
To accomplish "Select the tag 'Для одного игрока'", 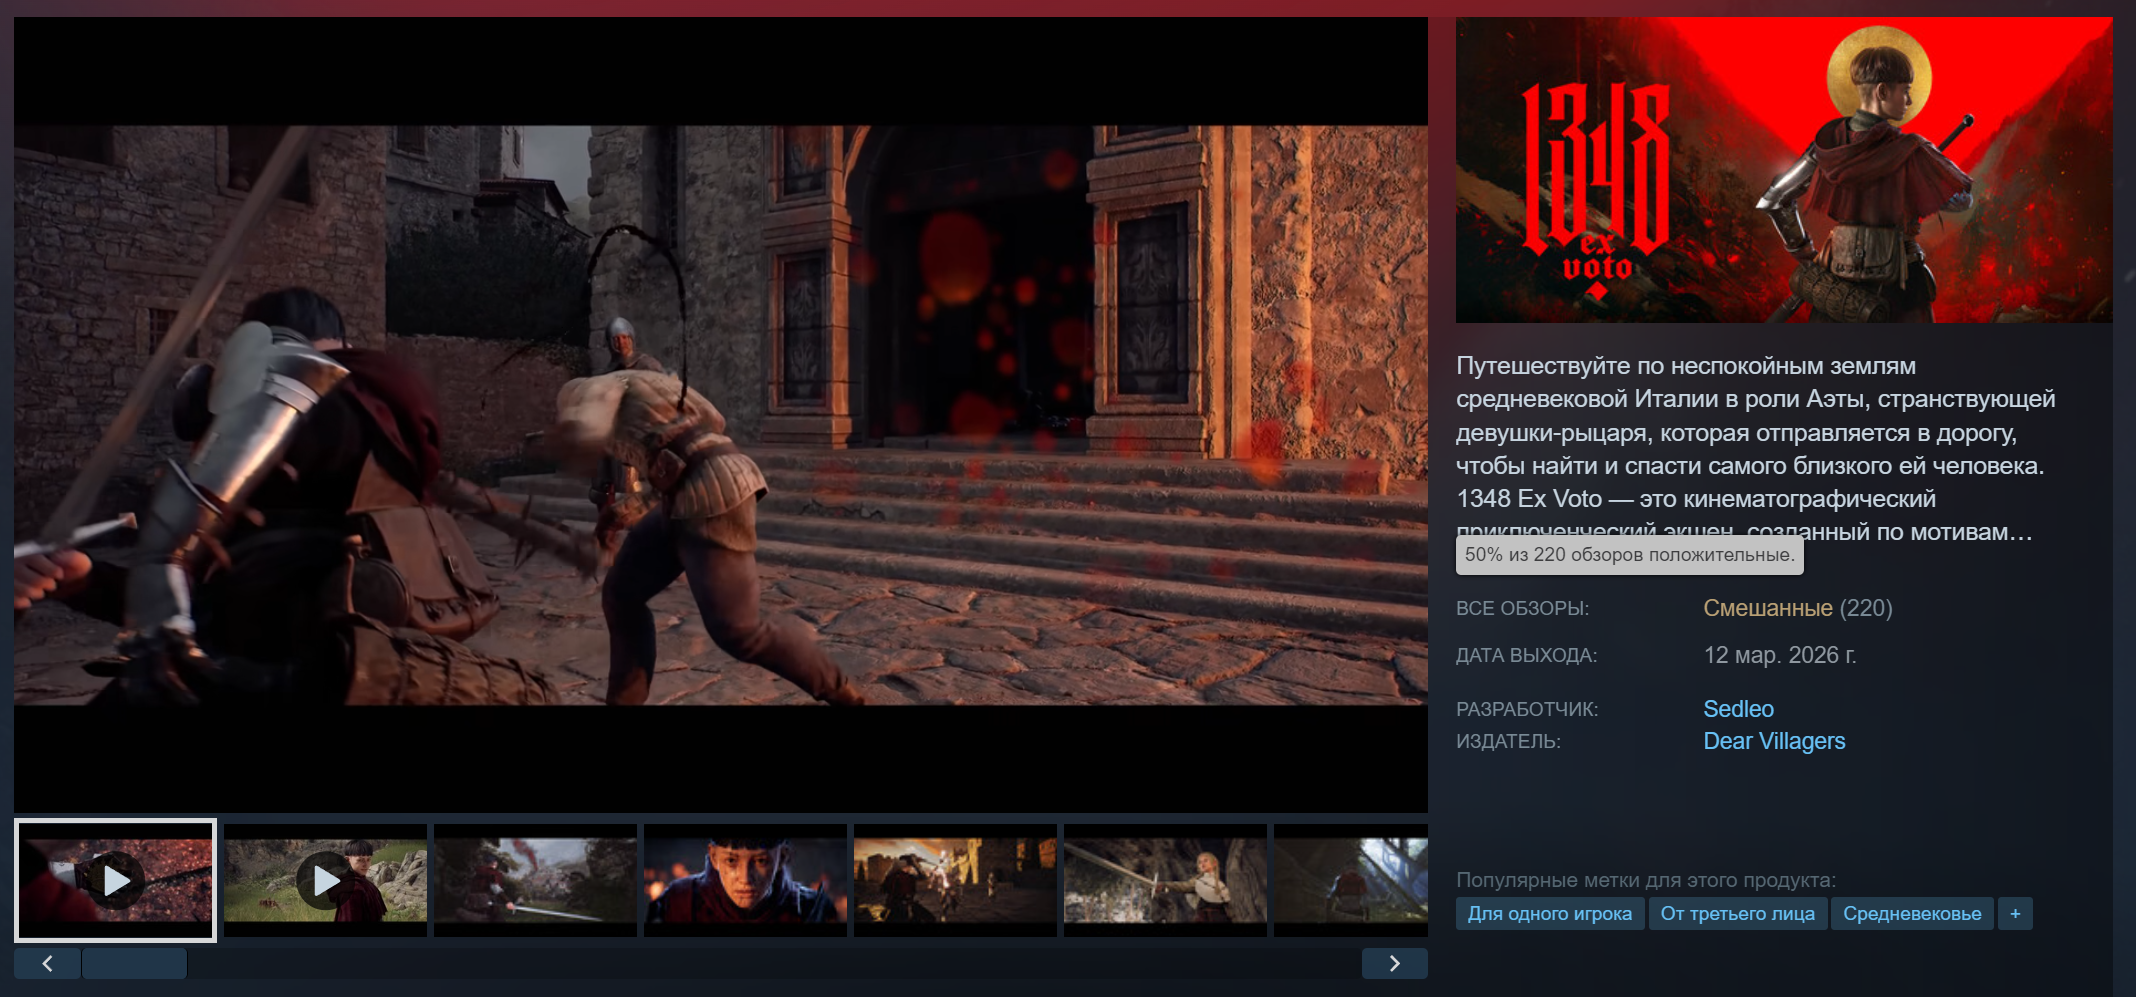I will coord(1550,914).
